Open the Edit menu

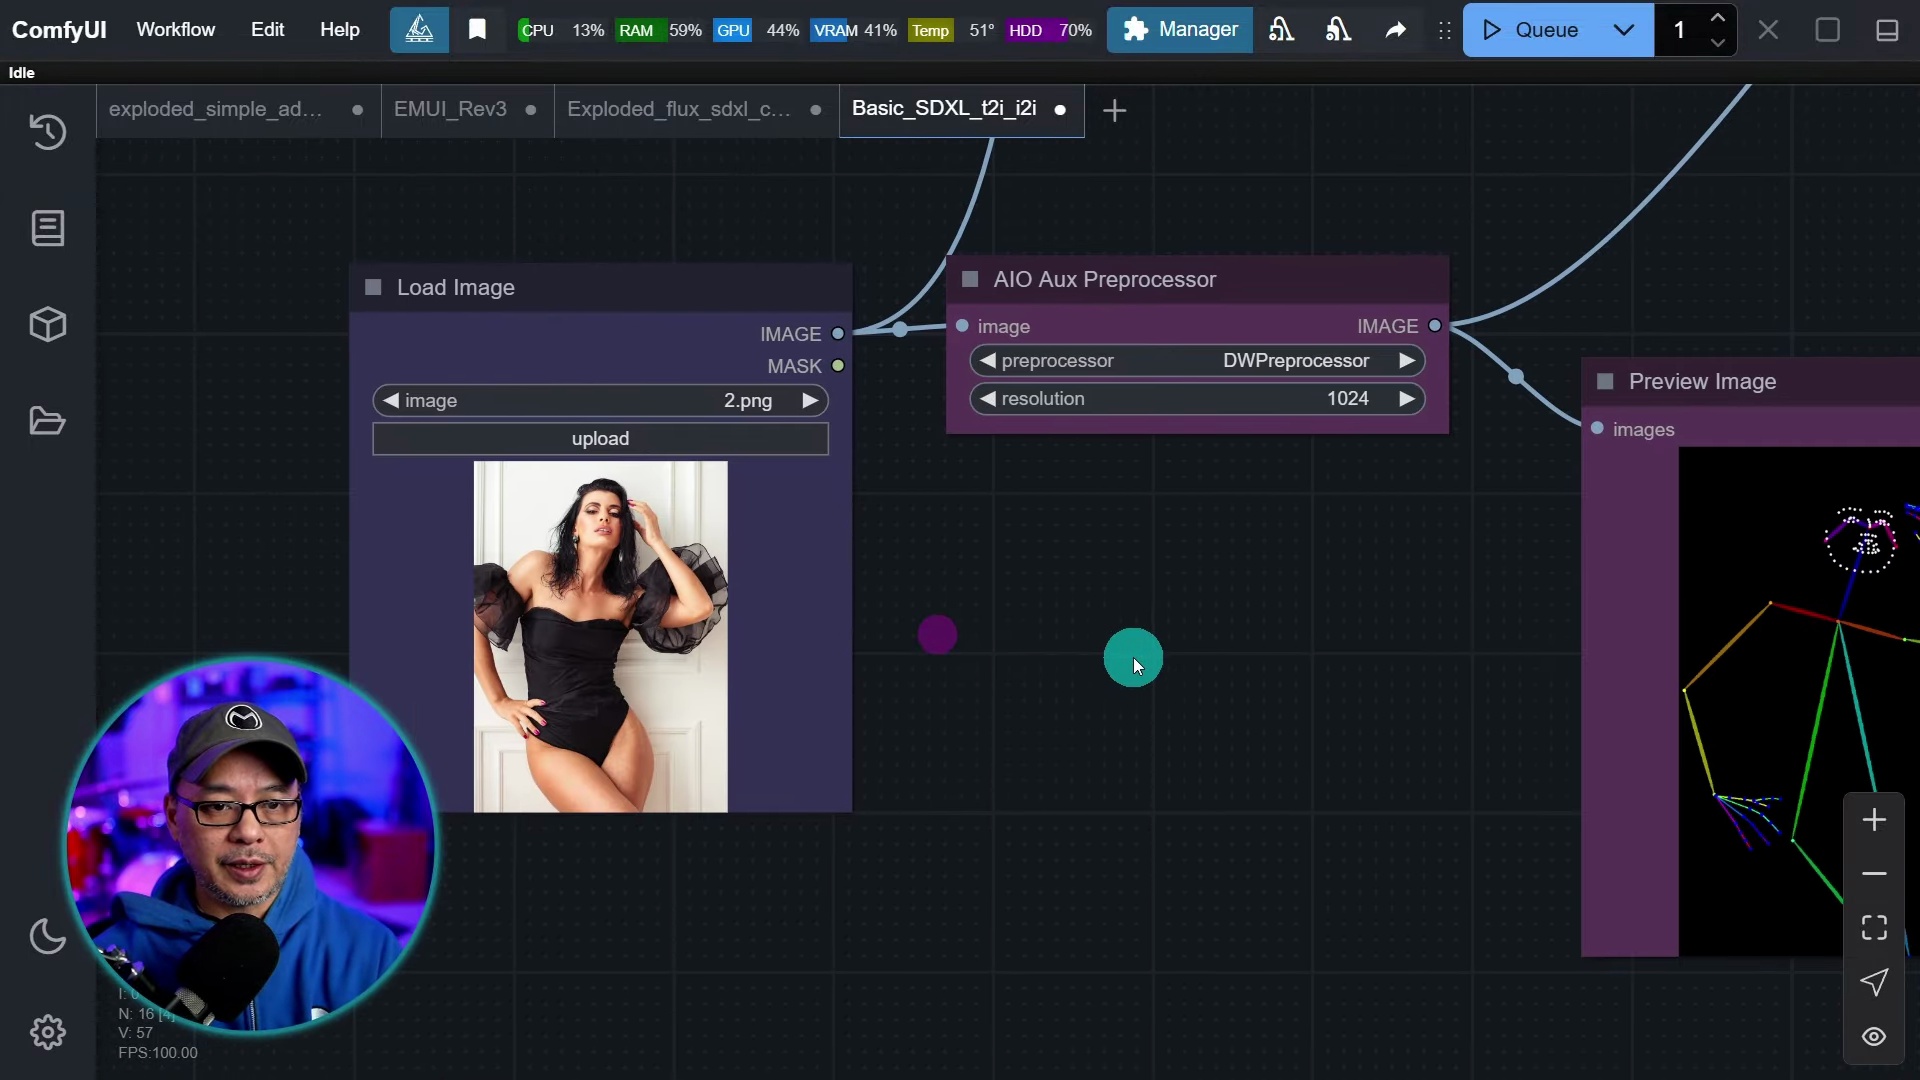coord(267,30)
